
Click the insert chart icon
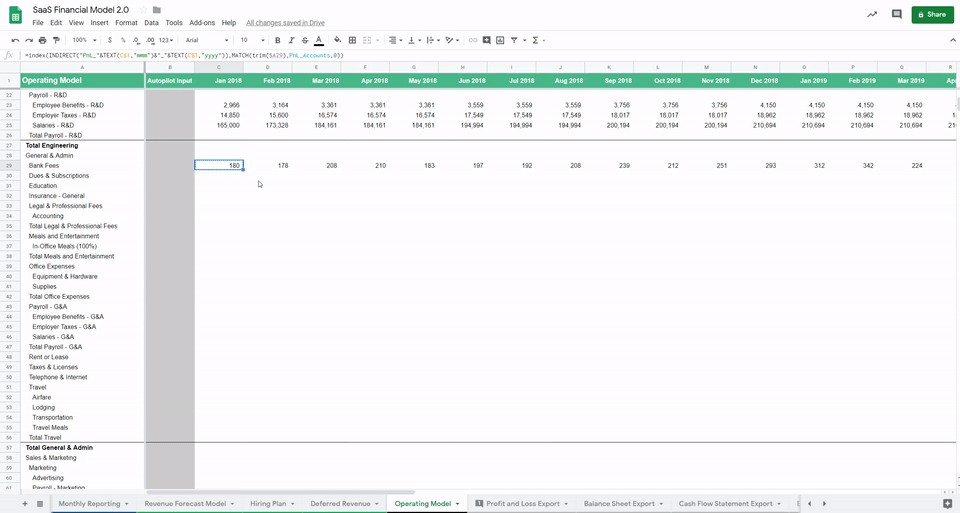pyautogui.click(x=499, y=40)
